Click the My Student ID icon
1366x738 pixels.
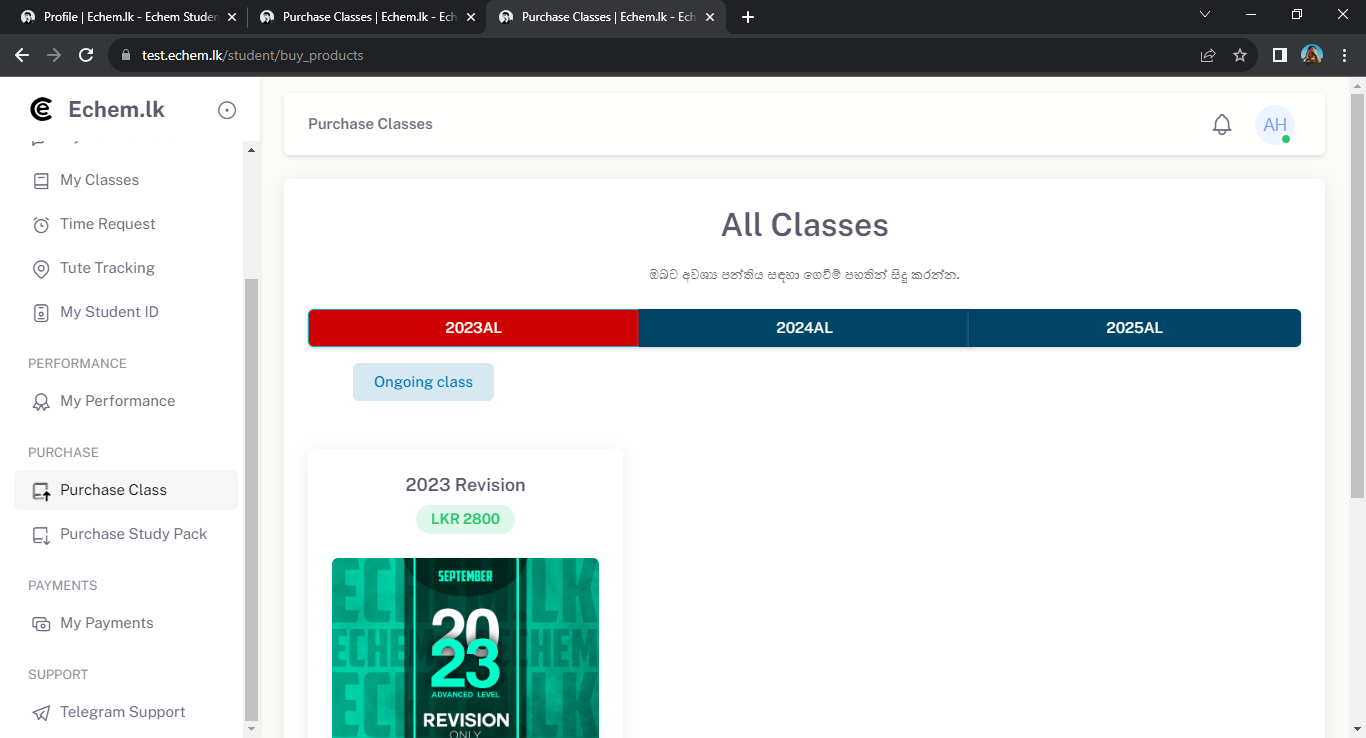pos(41,313)
